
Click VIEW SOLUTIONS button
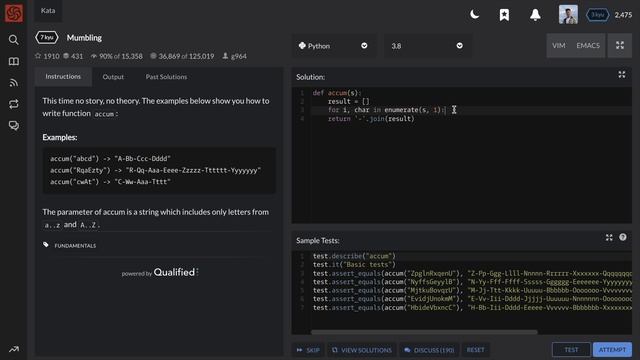click(x=362, y=350)
